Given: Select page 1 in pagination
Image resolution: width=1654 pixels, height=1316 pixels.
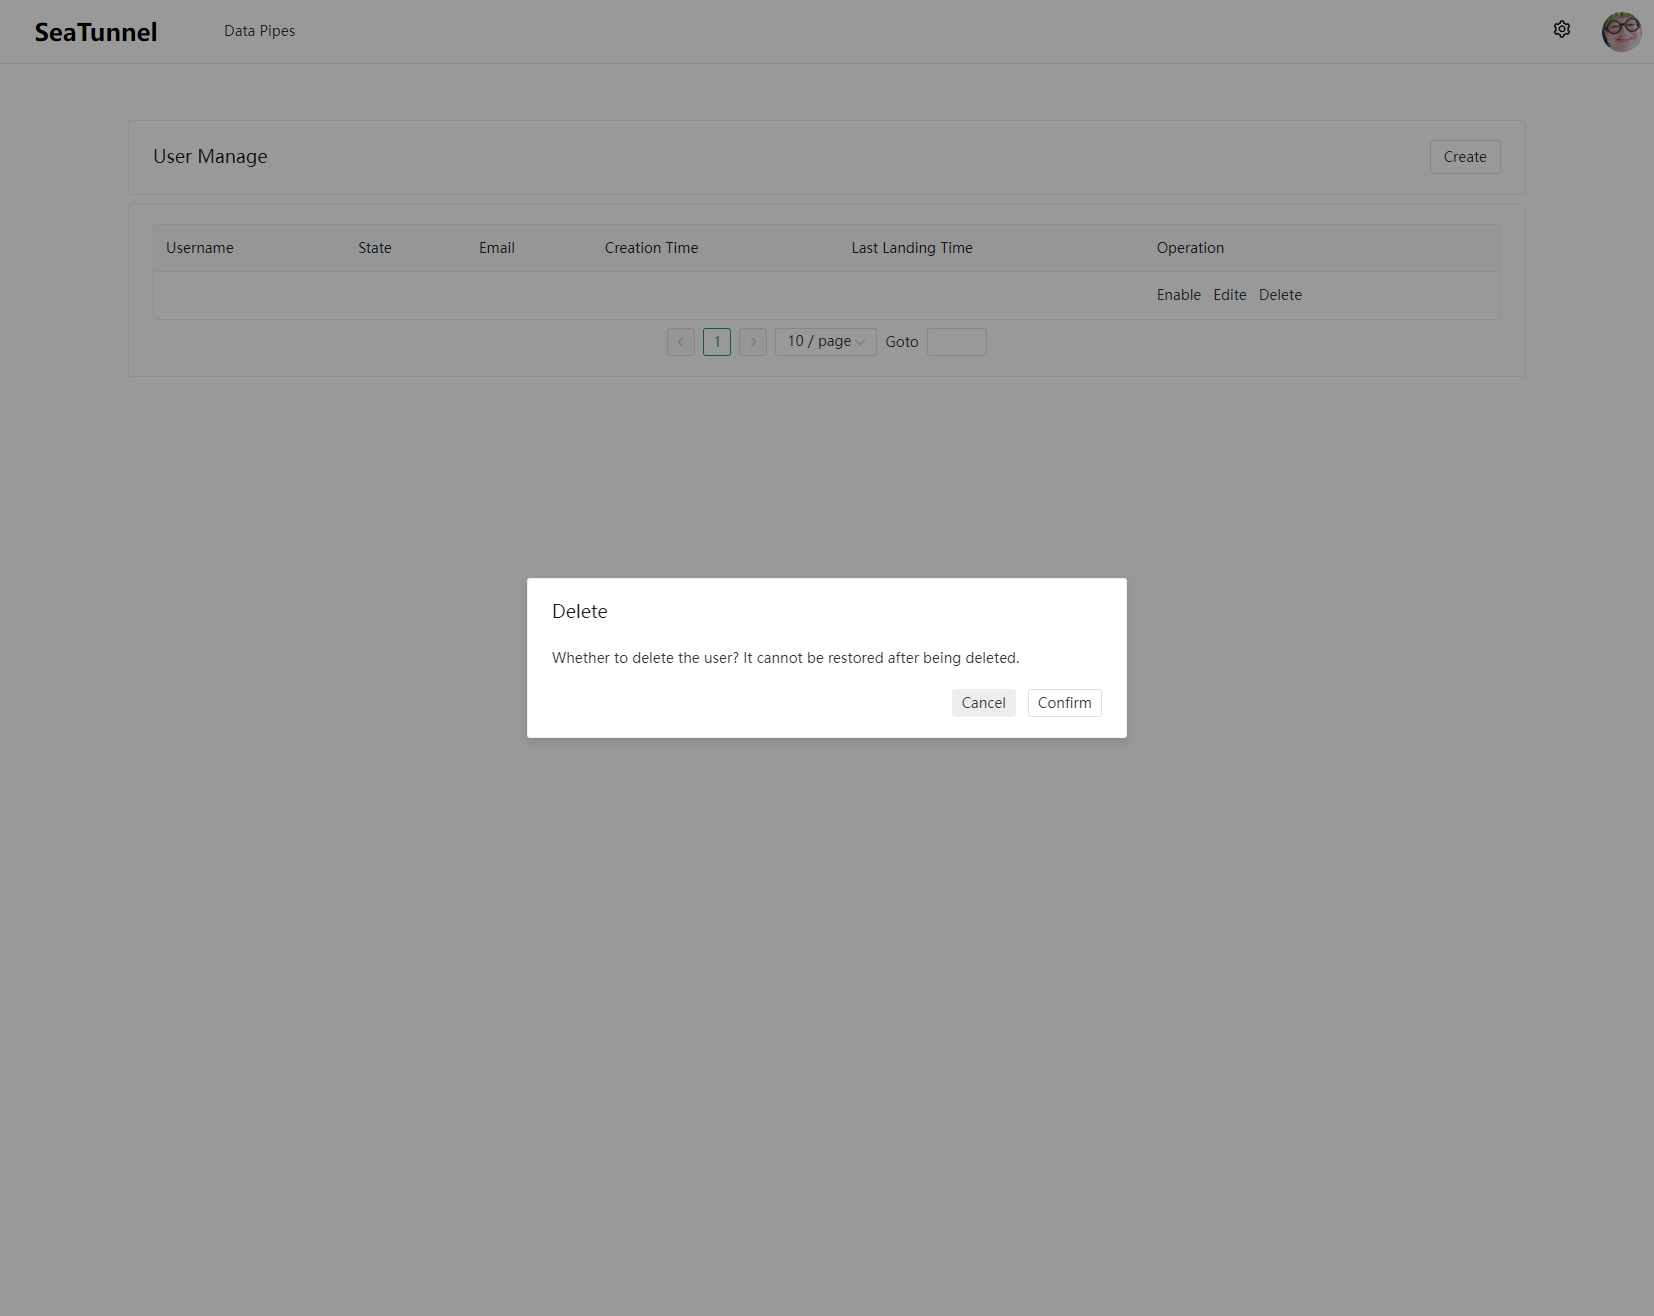Looking at the screenshot, I should (x=717, y=342).
